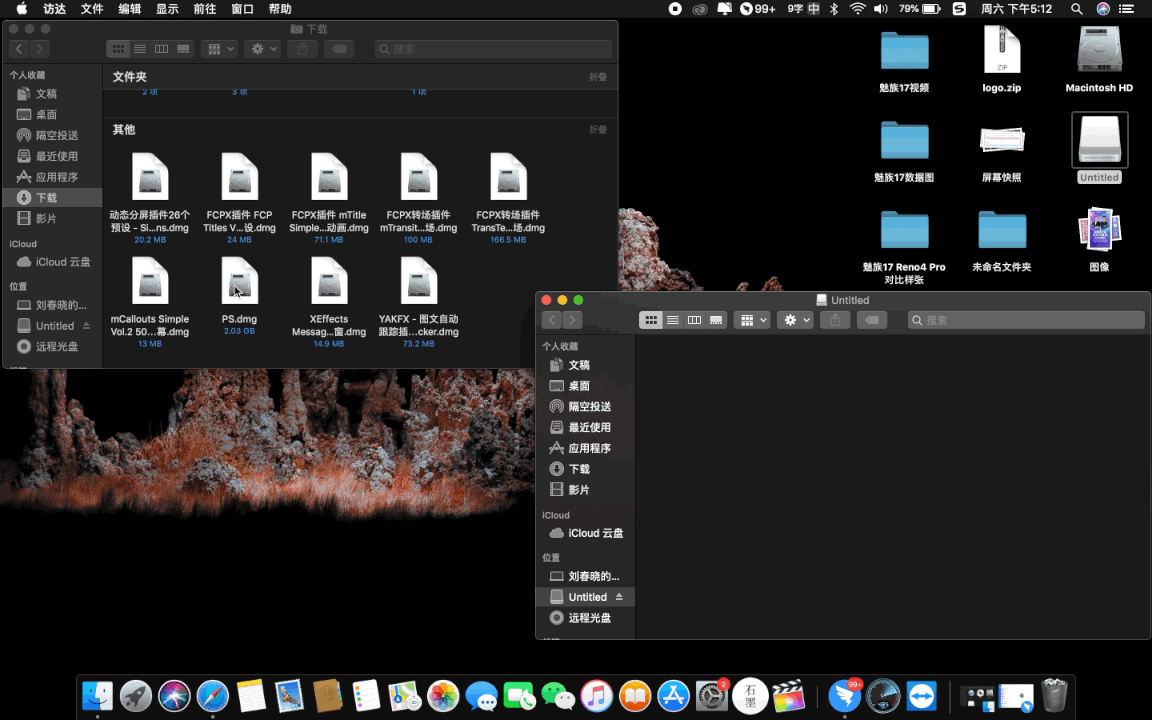Click the Share button in the Downloads toolbar

(303, 48)
